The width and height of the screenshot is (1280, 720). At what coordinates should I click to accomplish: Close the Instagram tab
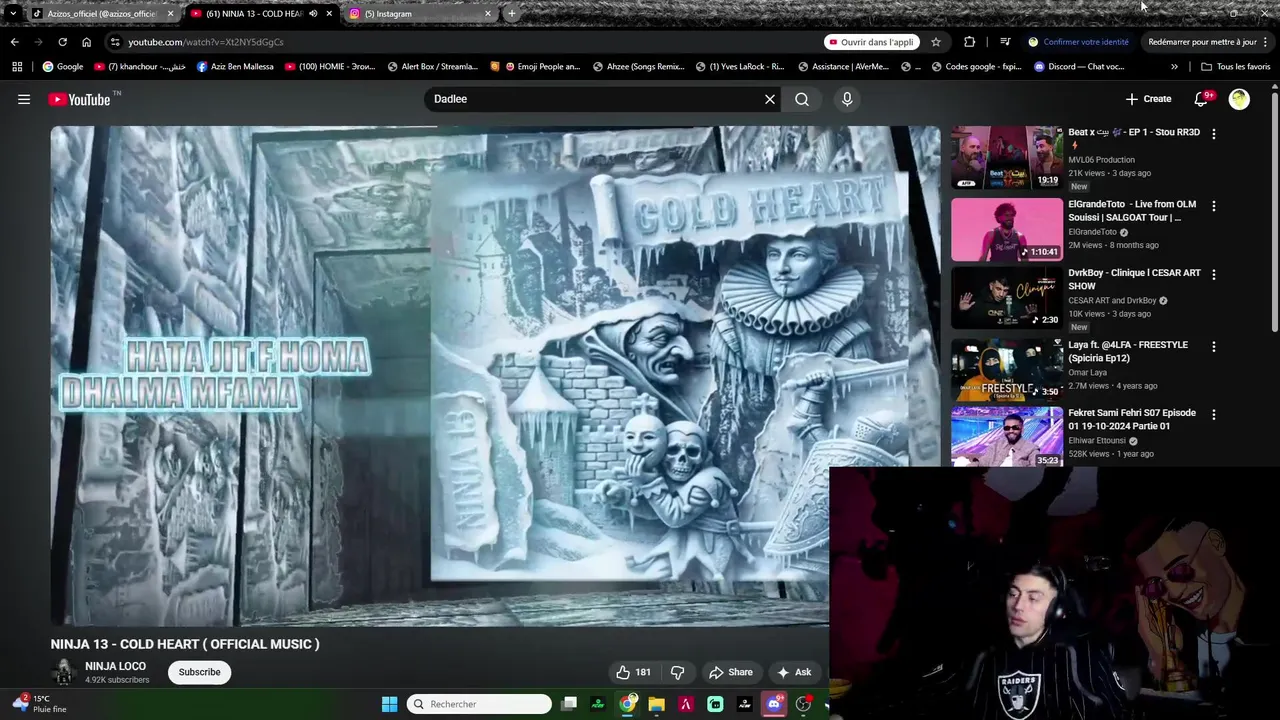pyautogui.click(x=488, y=14)
